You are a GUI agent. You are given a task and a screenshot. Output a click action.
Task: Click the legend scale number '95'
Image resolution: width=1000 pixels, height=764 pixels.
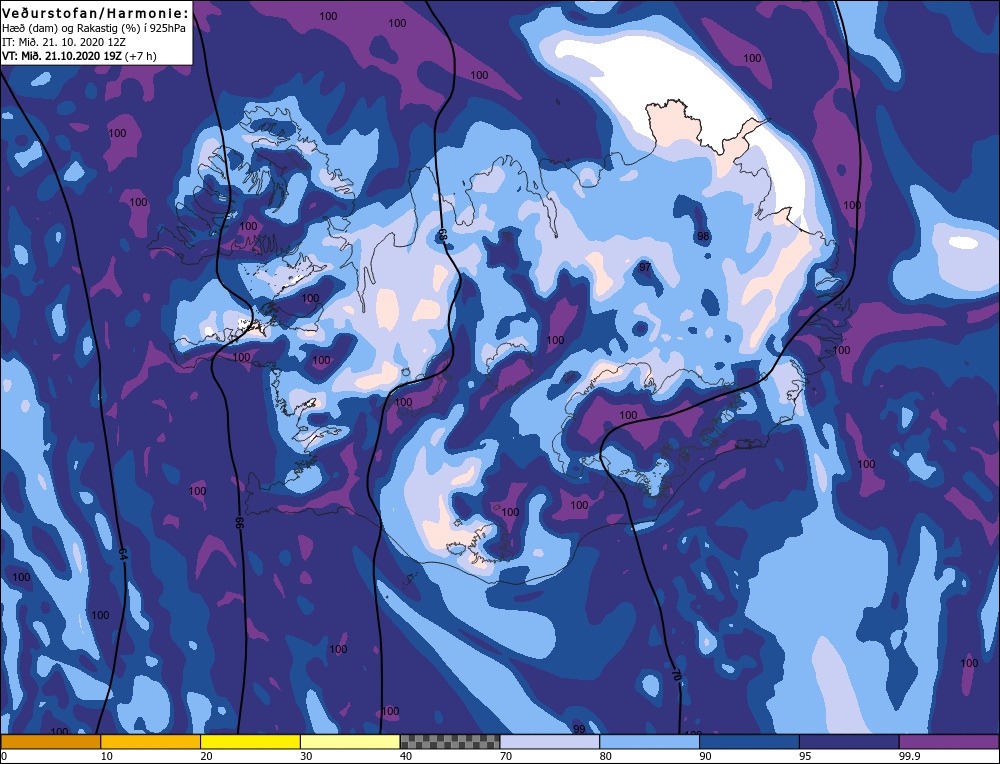(805, 756)
